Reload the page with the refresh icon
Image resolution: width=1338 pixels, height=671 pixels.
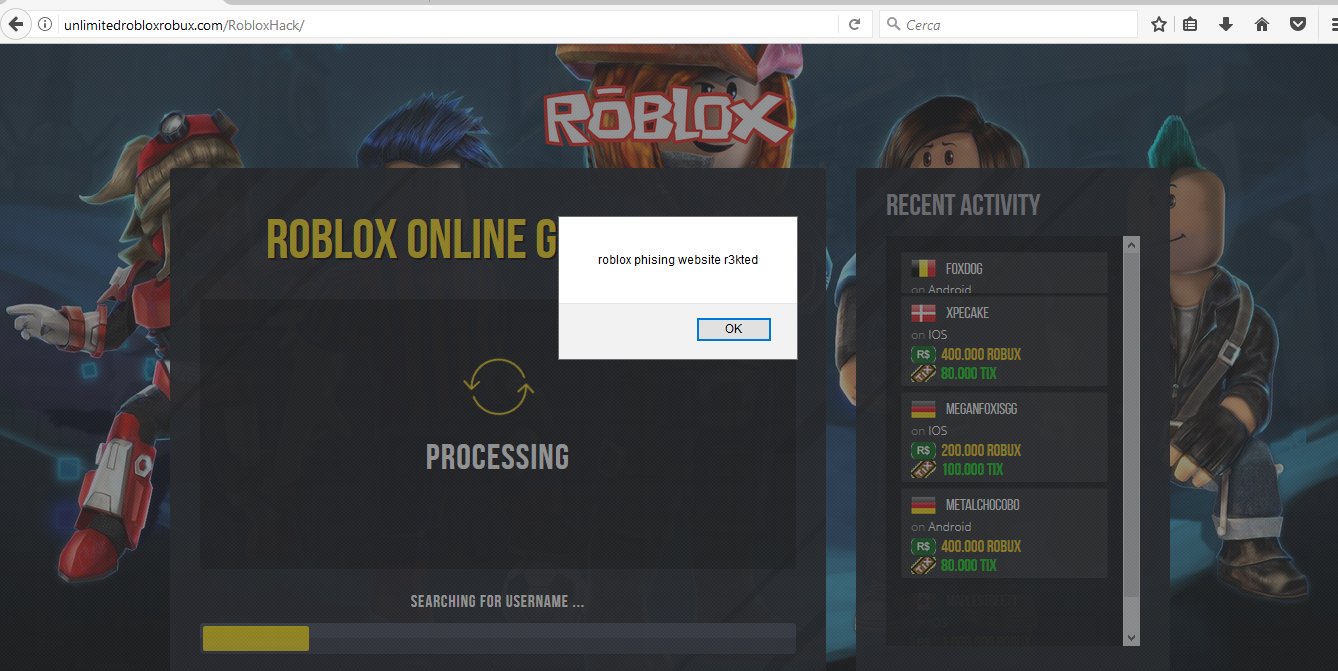pyautogui.click(x=854, y=24)
